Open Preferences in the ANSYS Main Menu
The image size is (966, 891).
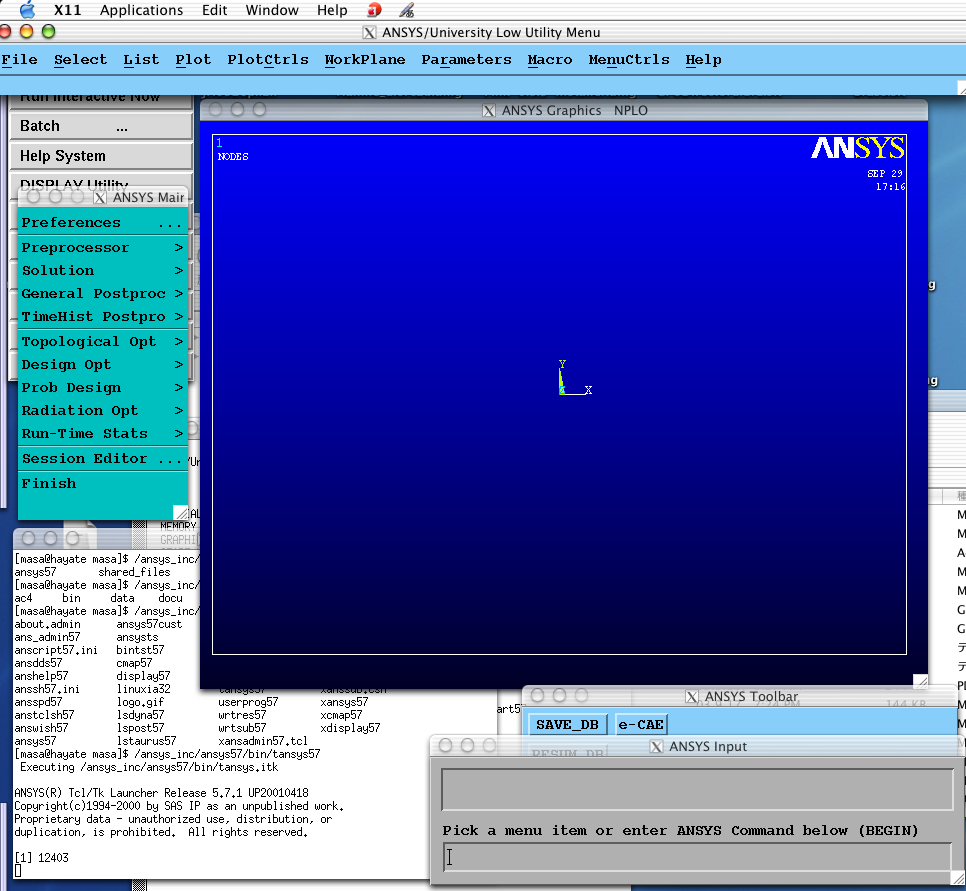pyautogui.click(x=102, y=222)
